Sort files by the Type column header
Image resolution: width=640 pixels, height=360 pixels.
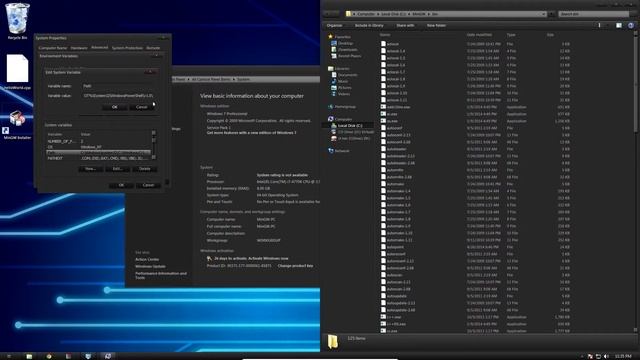click(511, 35)
